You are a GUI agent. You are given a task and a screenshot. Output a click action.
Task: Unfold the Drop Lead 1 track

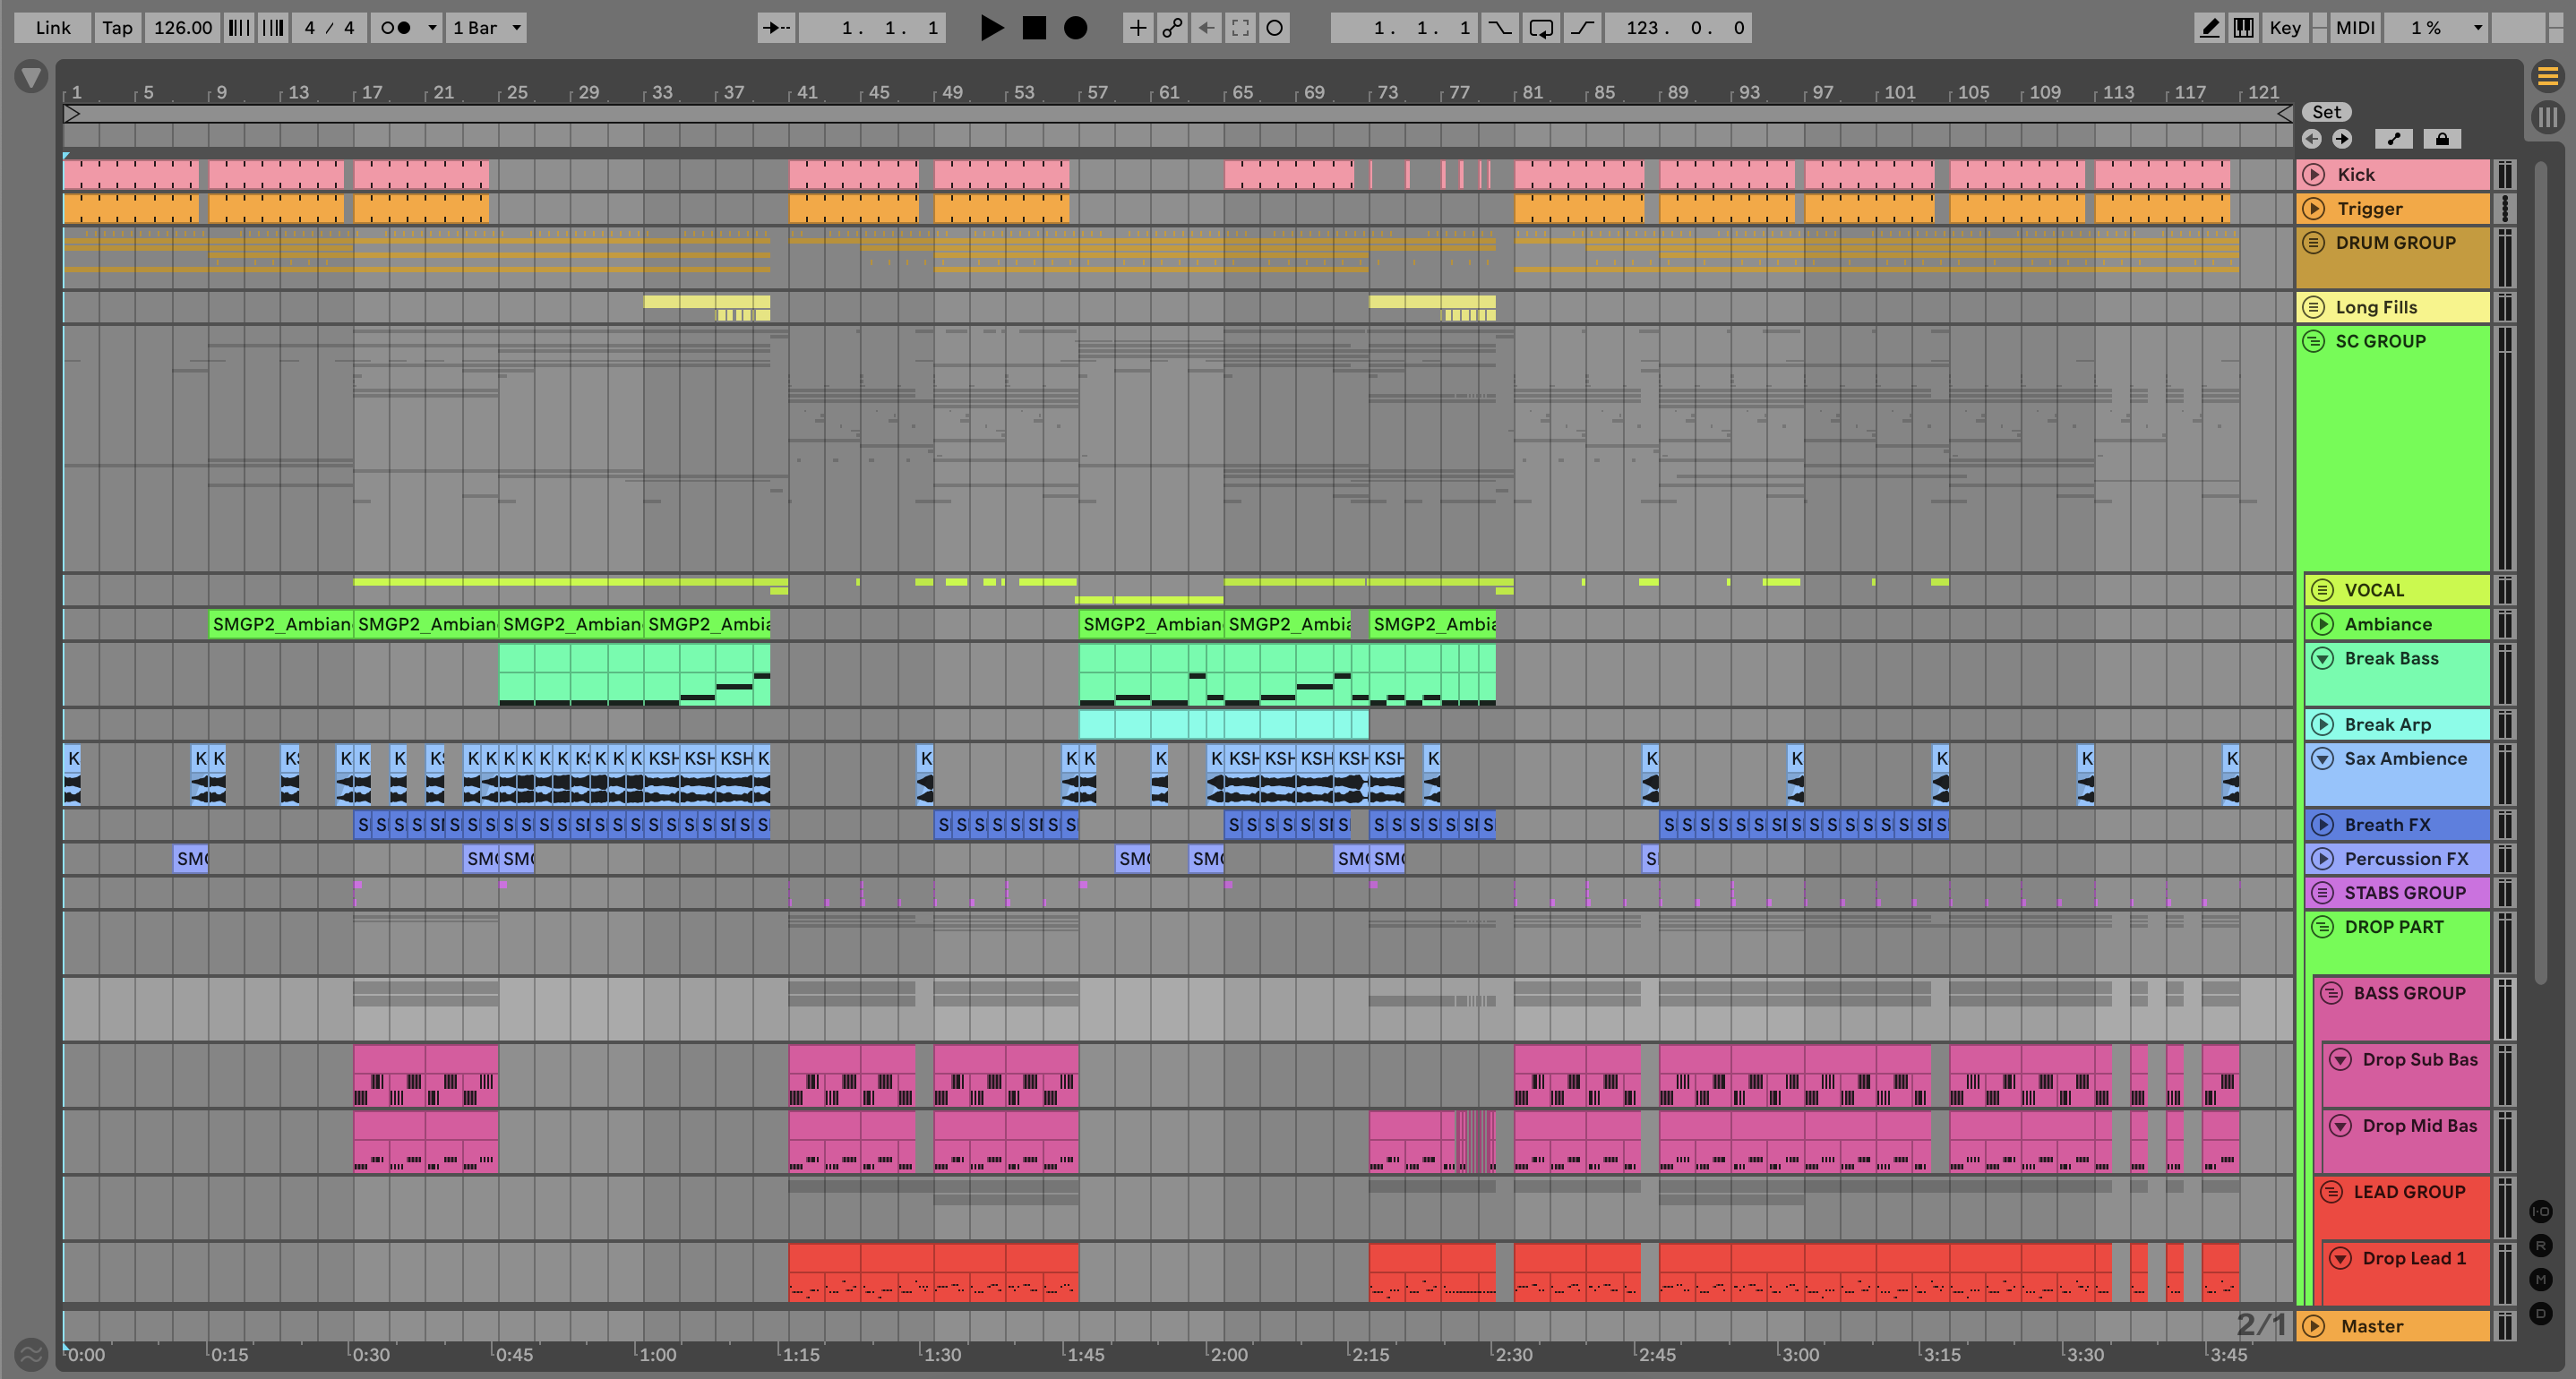tap(2340, 1258)
